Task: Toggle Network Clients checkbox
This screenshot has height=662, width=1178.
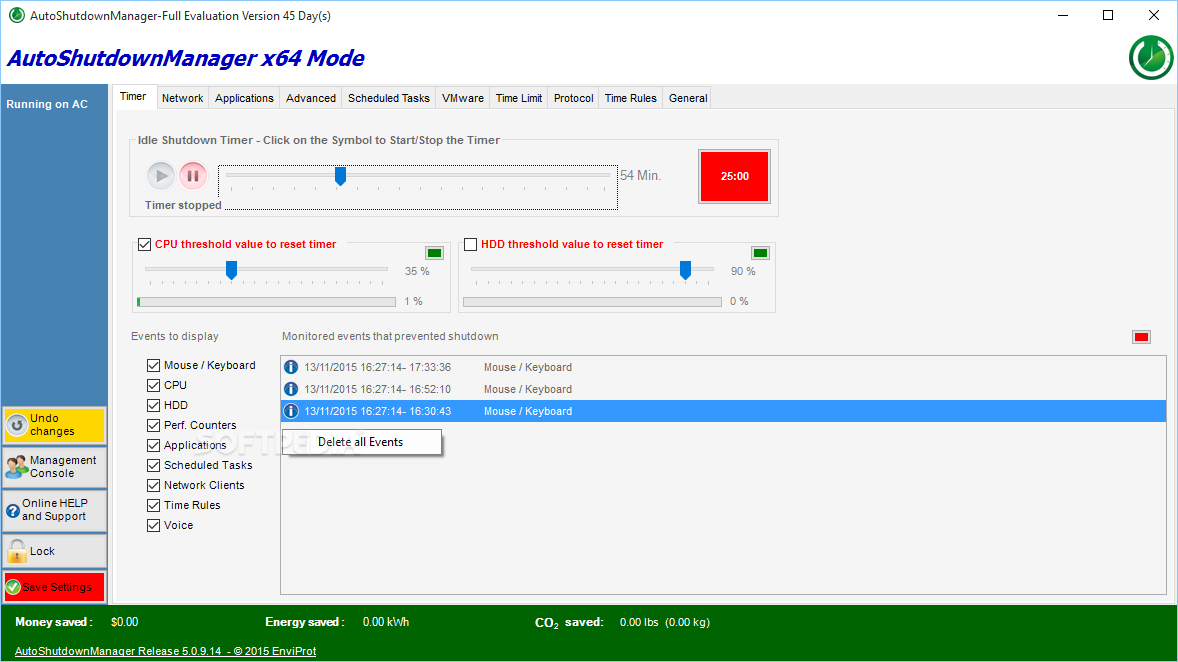Action: 153,485
